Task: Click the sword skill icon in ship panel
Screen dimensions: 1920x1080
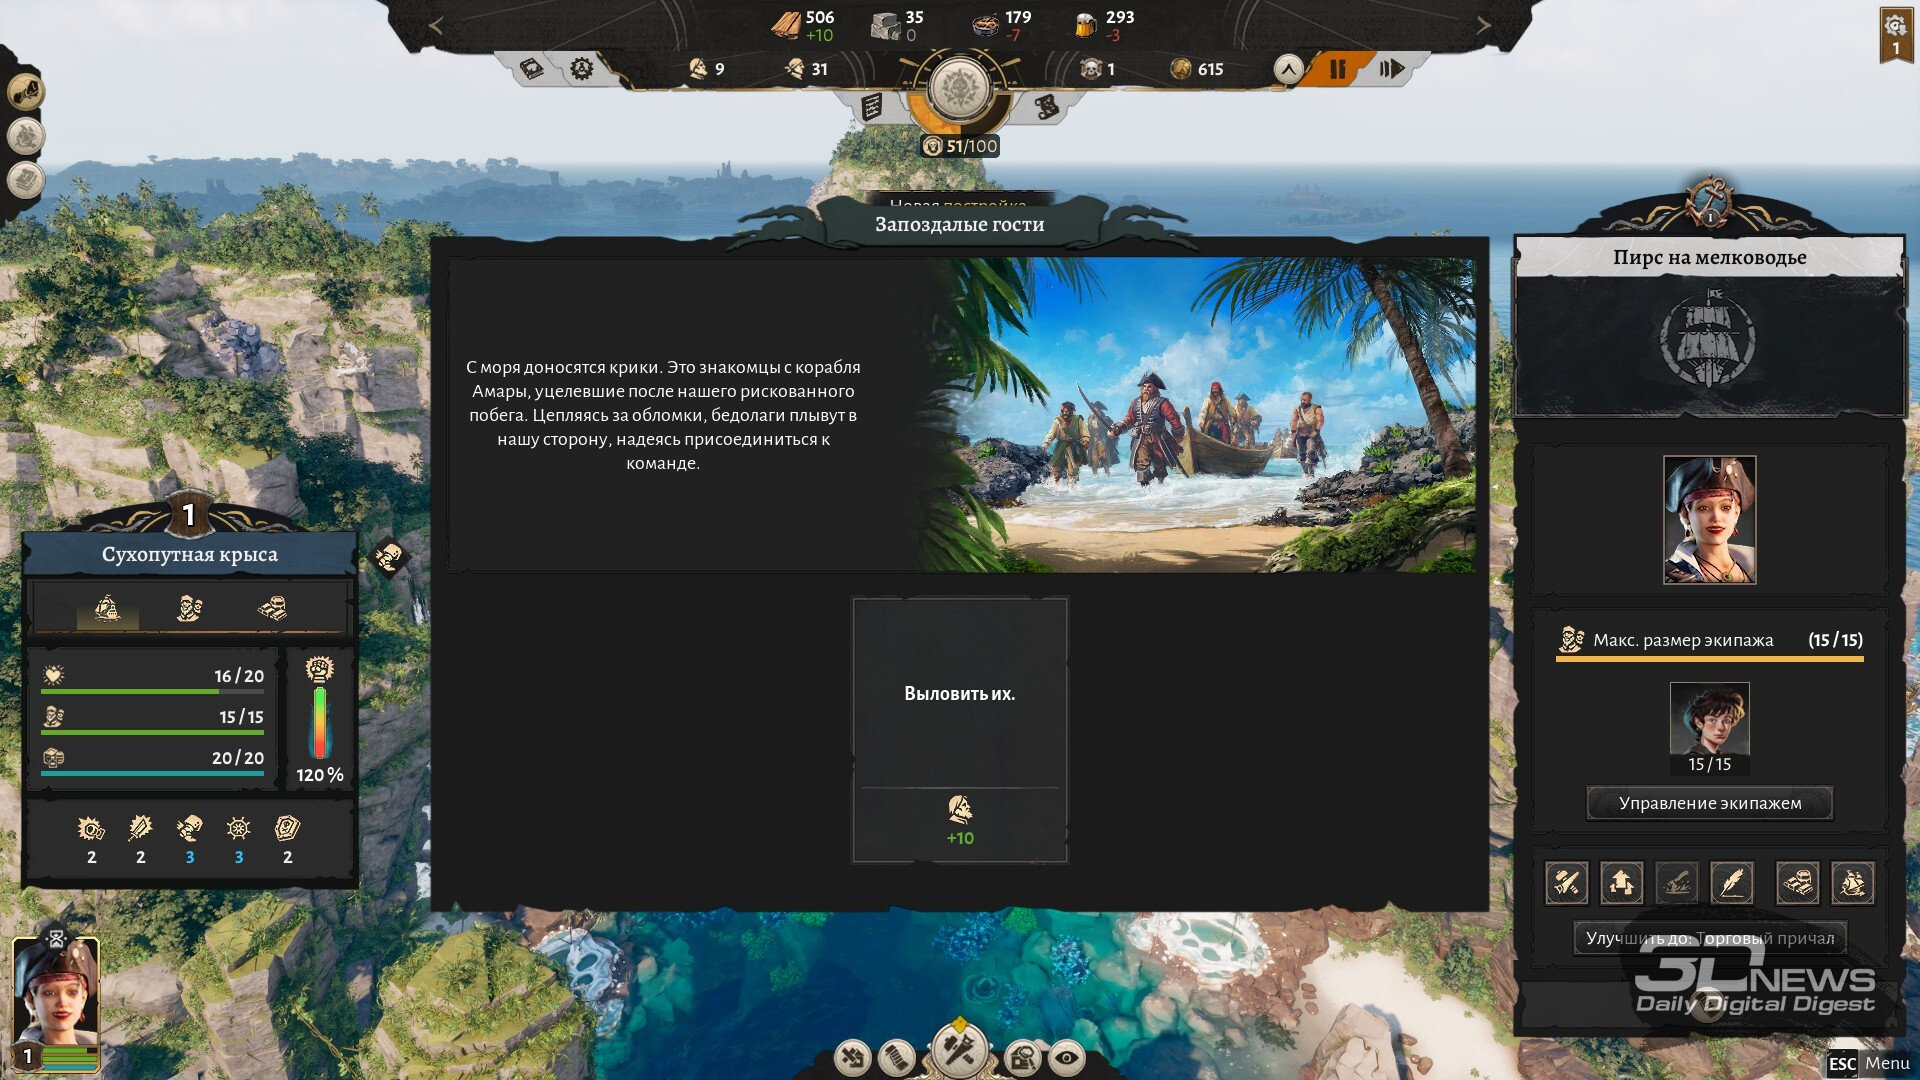Action: (x=140, y=828)
